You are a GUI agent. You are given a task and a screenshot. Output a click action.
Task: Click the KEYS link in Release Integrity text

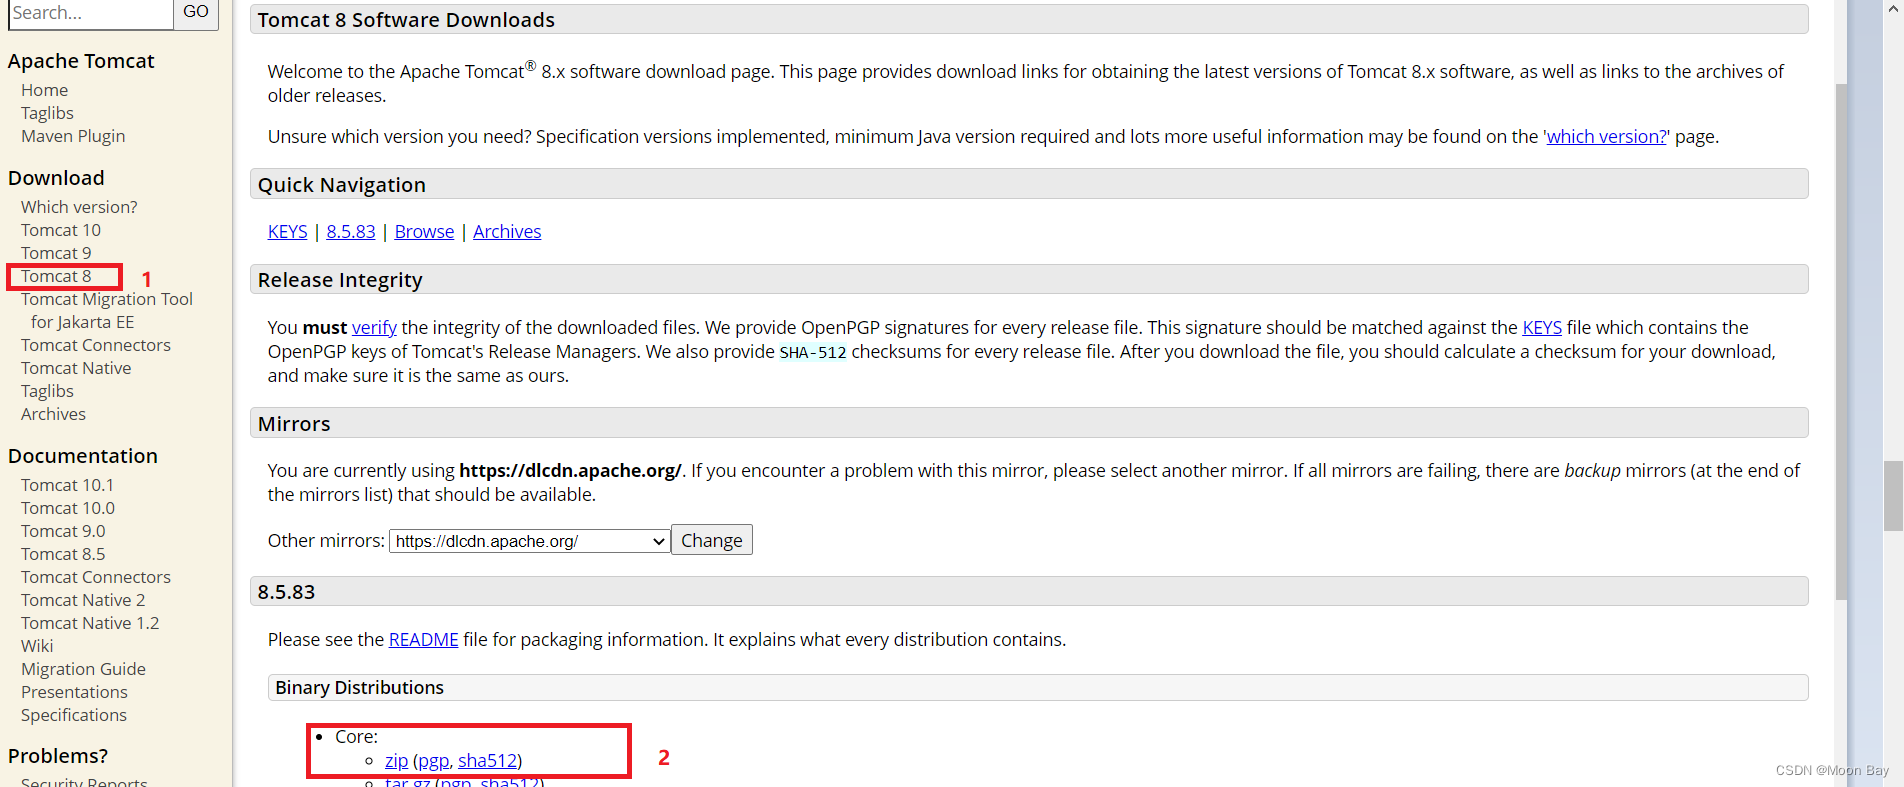click(x=1542, y=328)
